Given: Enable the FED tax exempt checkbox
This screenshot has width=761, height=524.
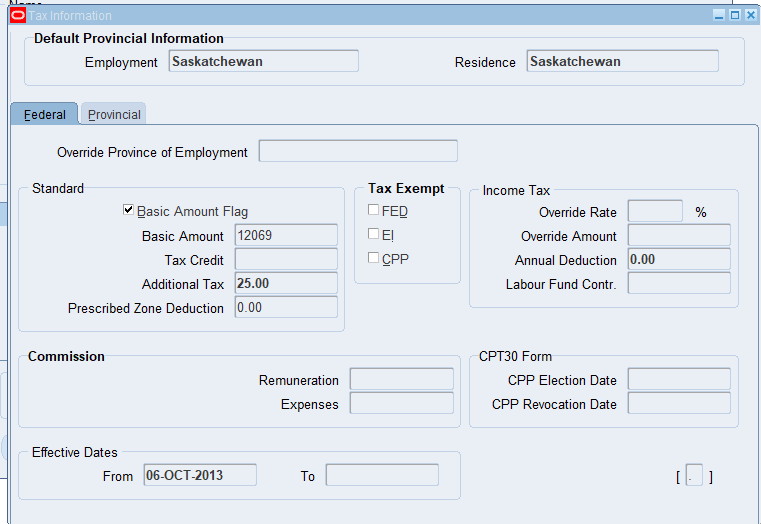Looking at the screenshot, I should pos(373,210).
